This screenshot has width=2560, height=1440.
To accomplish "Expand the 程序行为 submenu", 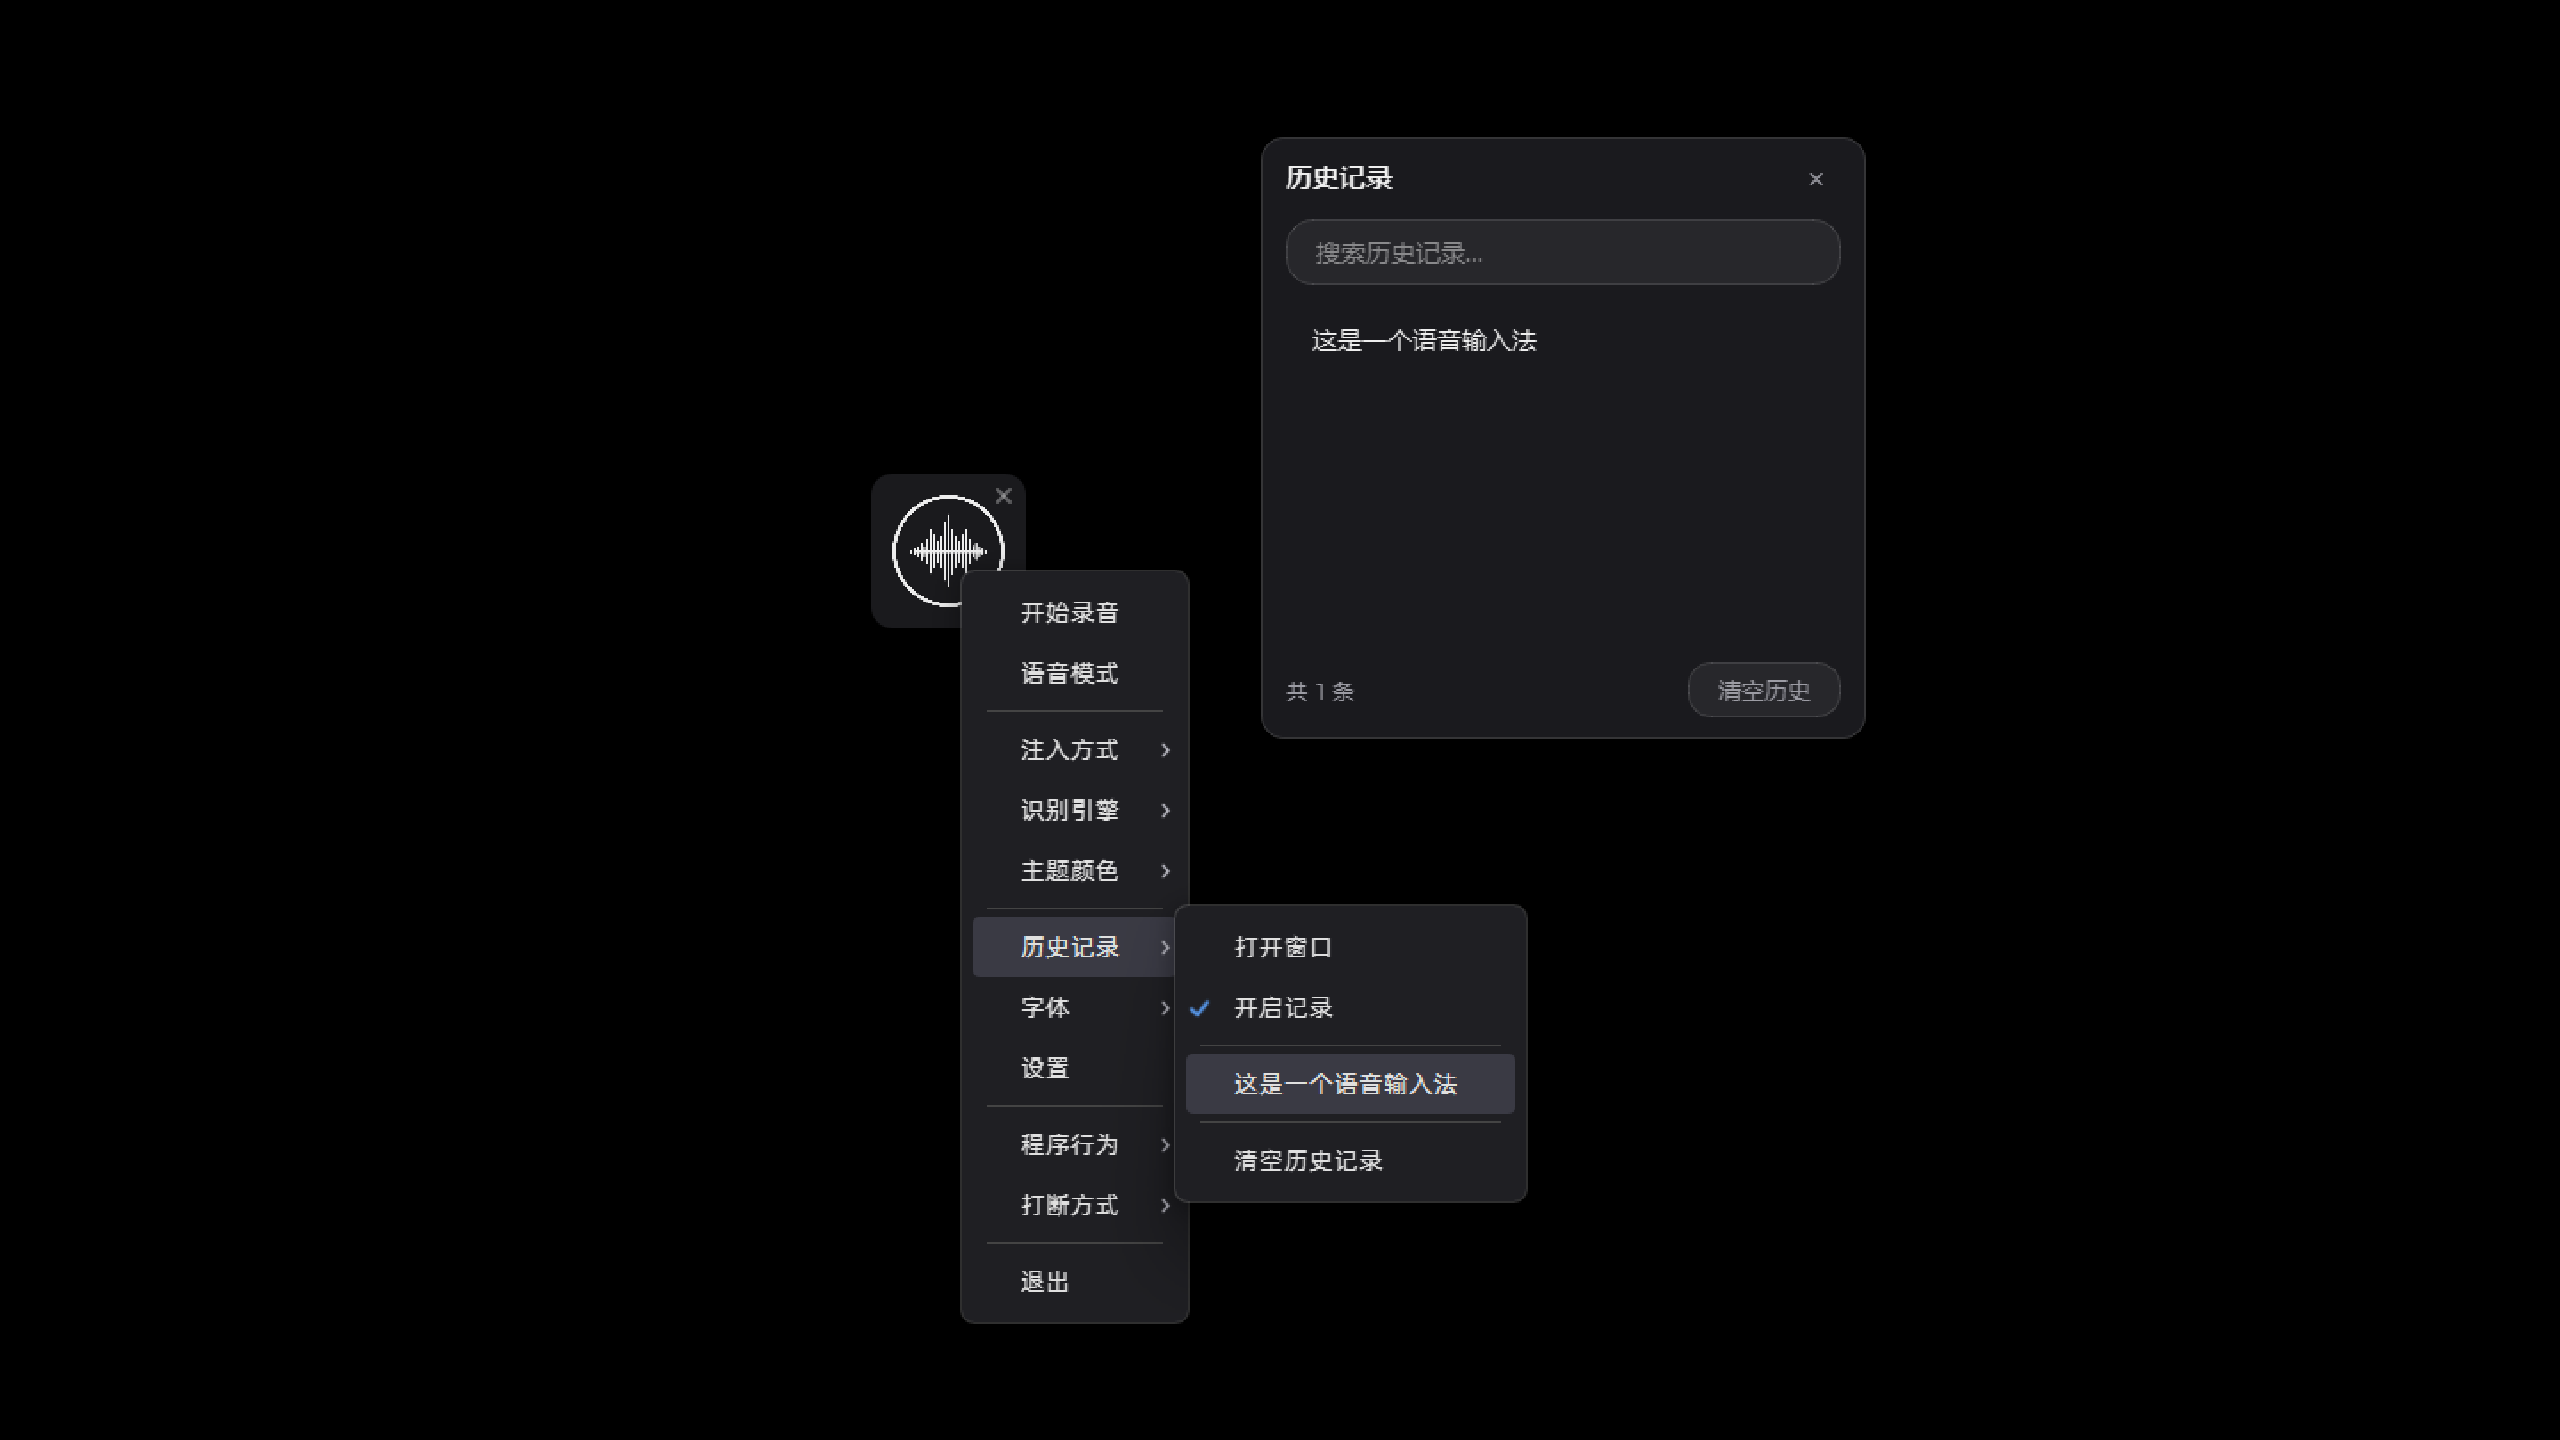I will [1074, 1144].
